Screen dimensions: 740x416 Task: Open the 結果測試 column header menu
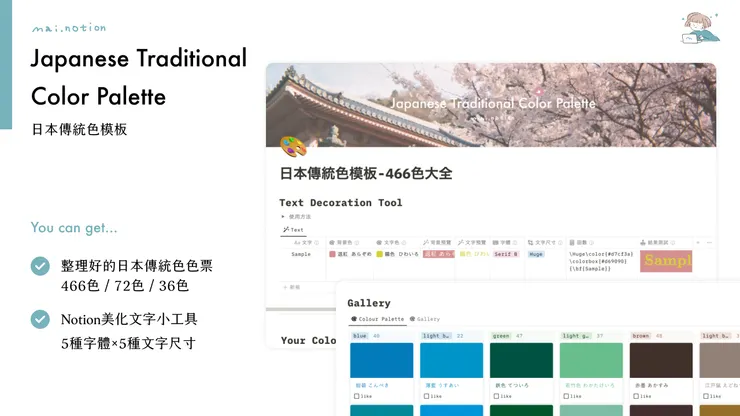click(657, 243)
